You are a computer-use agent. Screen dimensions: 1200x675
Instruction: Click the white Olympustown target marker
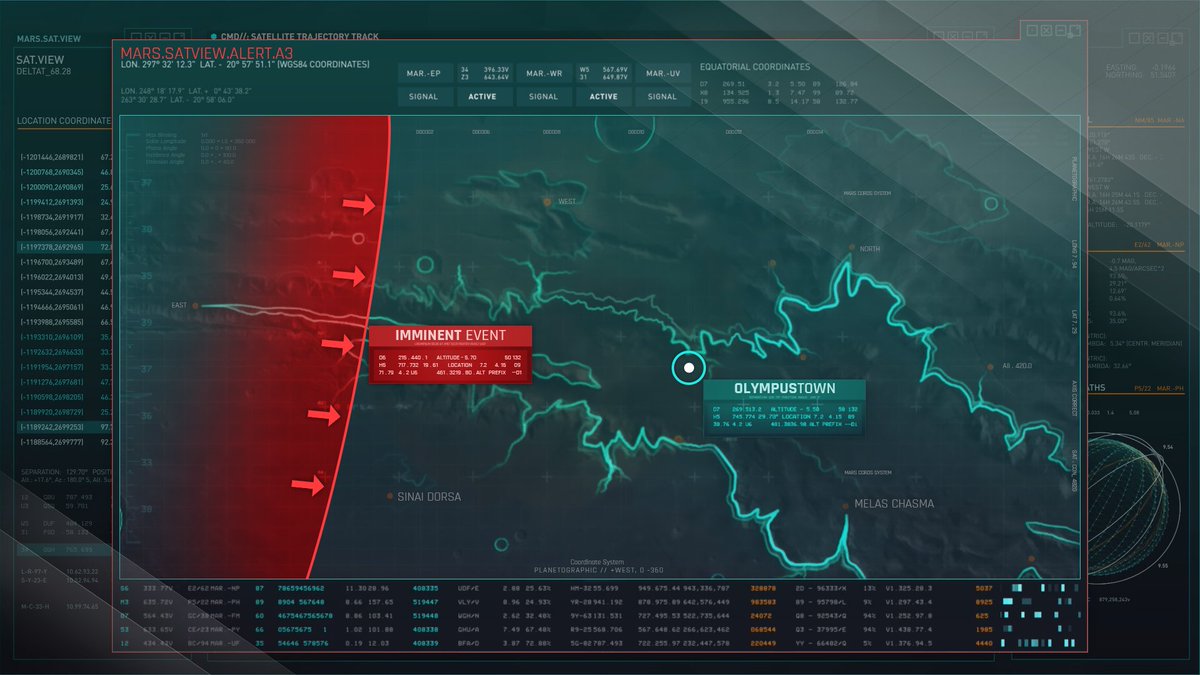(x=689, y=368)
